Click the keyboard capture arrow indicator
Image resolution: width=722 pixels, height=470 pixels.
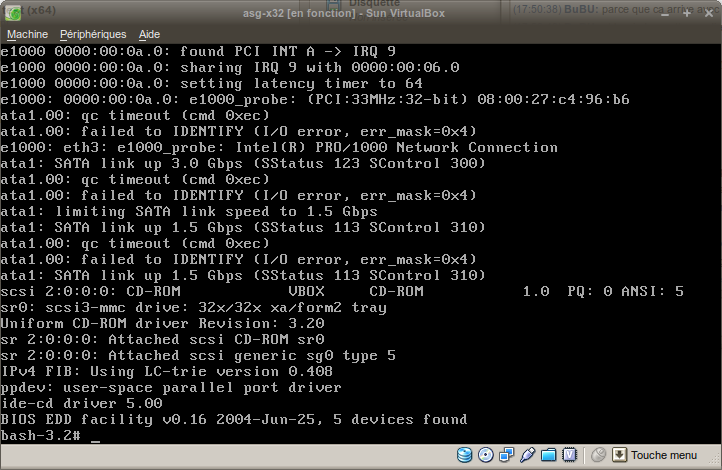(x=619, y=455)
